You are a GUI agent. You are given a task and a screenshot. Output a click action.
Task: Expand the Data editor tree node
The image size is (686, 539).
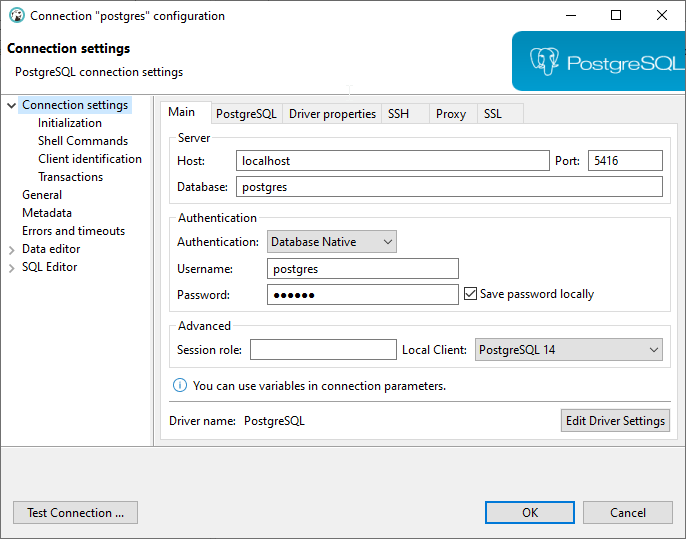[x=12, y=250]
